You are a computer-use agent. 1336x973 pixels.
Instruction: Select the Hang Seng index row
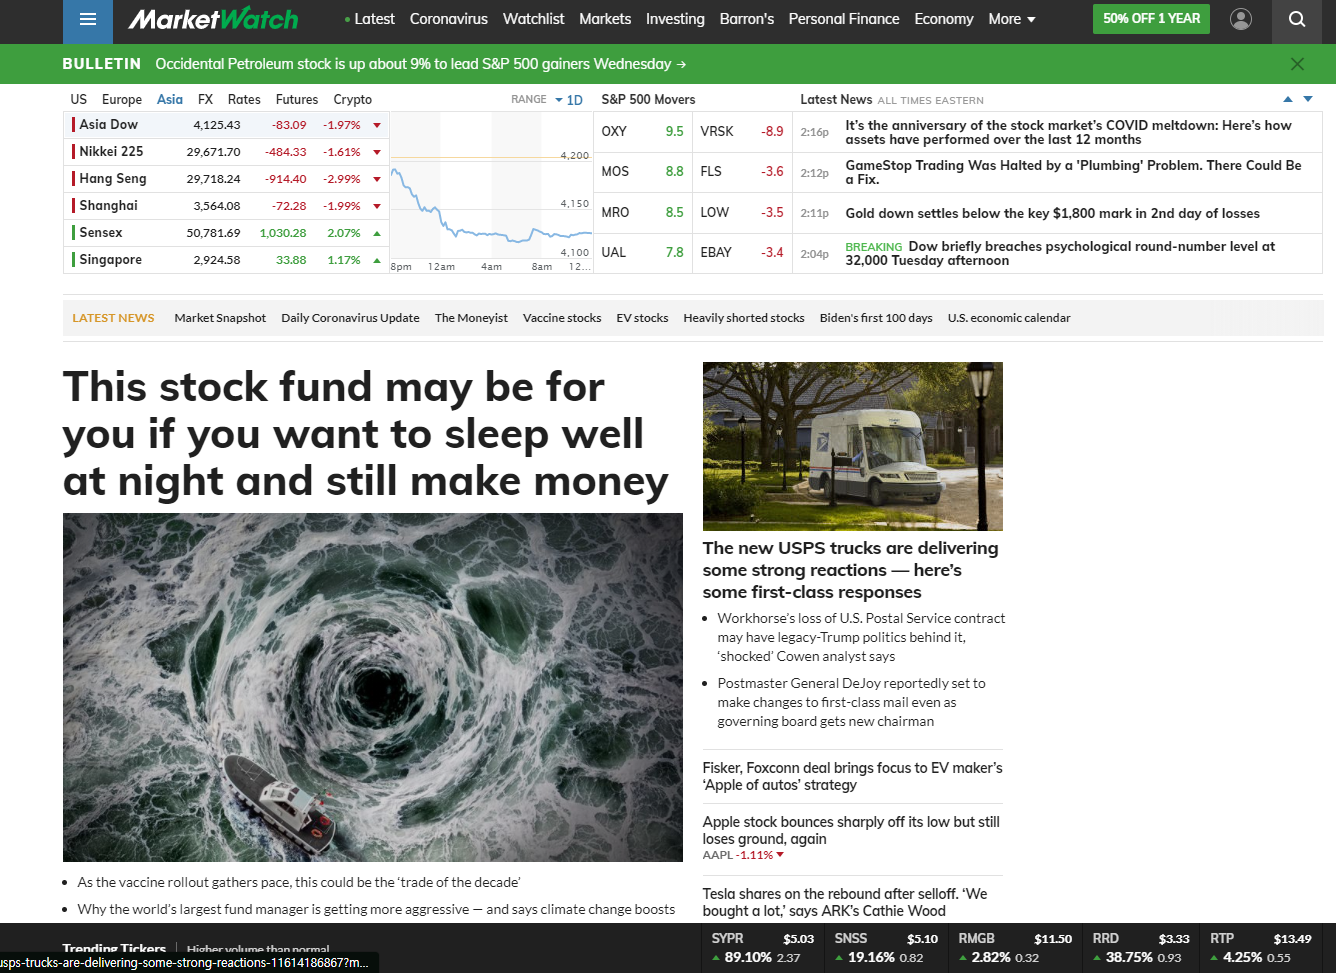226,179
